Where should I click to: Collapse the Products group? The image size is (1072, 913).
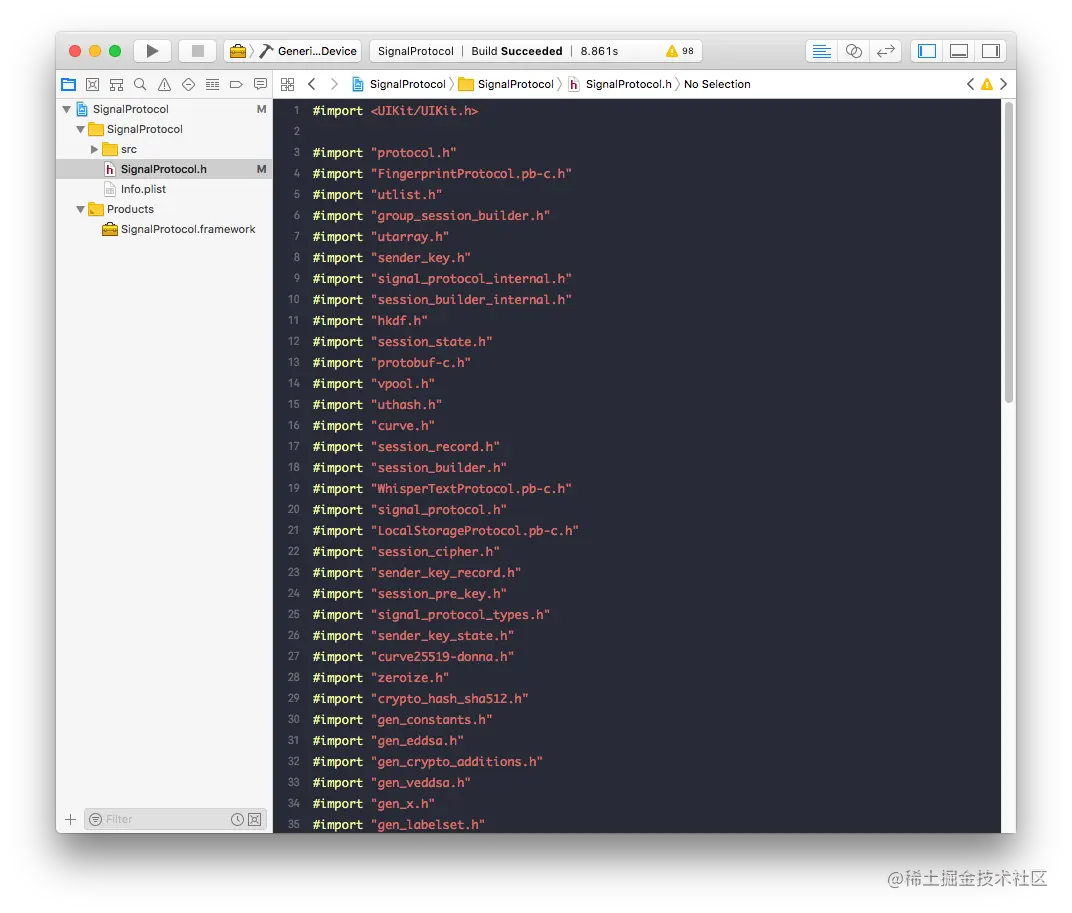pyautogui.click(x=80, y=209)
